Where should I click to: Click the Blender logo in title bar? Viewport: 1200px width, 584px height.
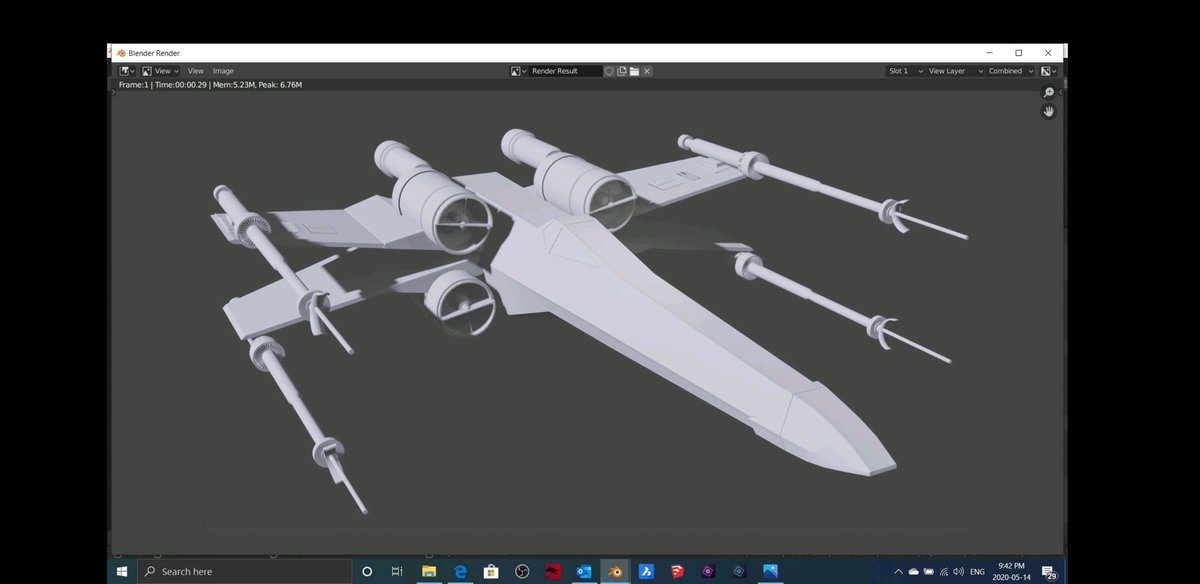pos(121,52)
